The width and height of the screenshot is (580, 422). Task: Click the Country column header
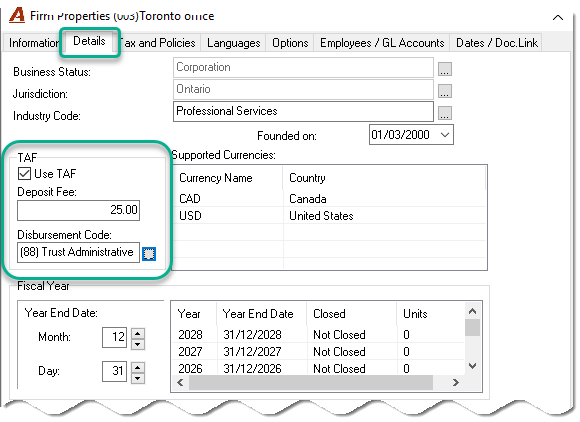[x=384, y=178]
